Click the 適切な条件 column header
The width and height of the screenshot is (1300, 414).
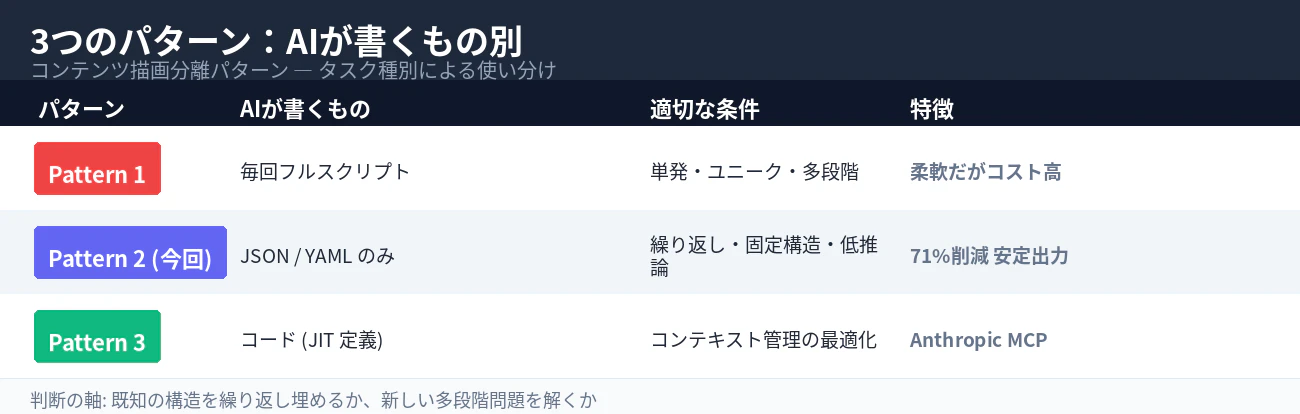click(705, 110)
